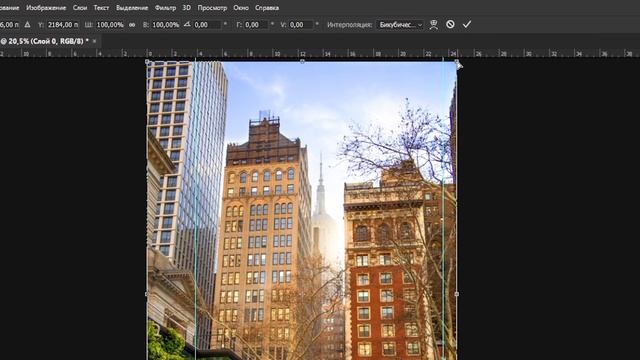Click the vertical skew V field
The image size is (640, 360).
point(301,25)
